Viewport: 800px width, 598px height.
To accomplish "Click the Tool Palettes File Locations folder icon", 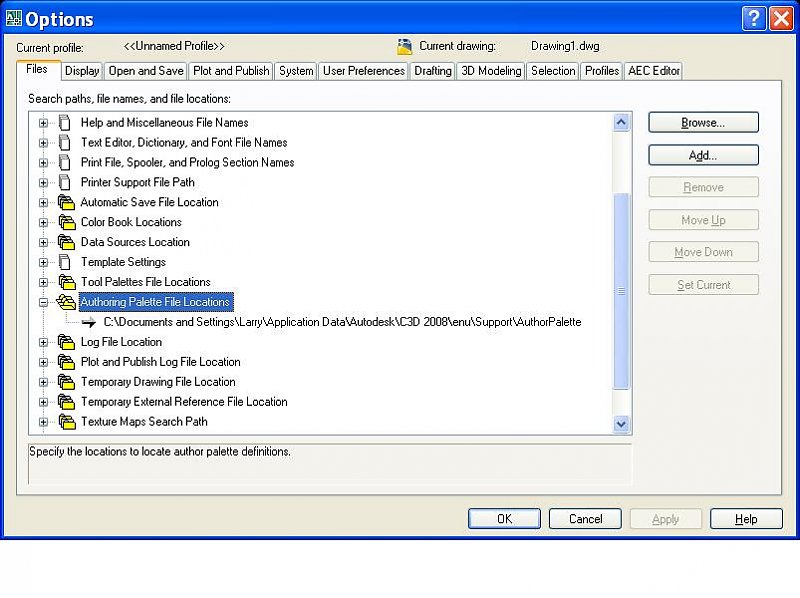I will pos(66,282).
